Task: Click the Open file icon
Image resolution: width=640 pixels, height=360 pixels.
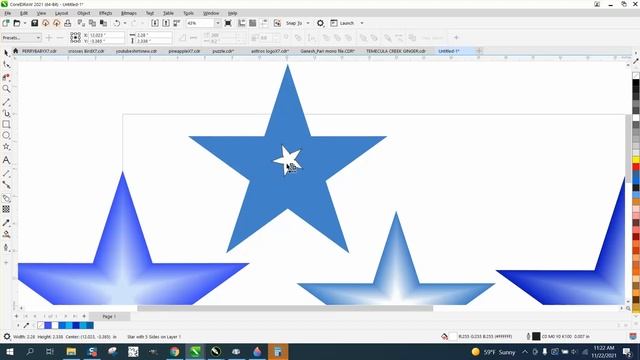Action: pos(17,23)
